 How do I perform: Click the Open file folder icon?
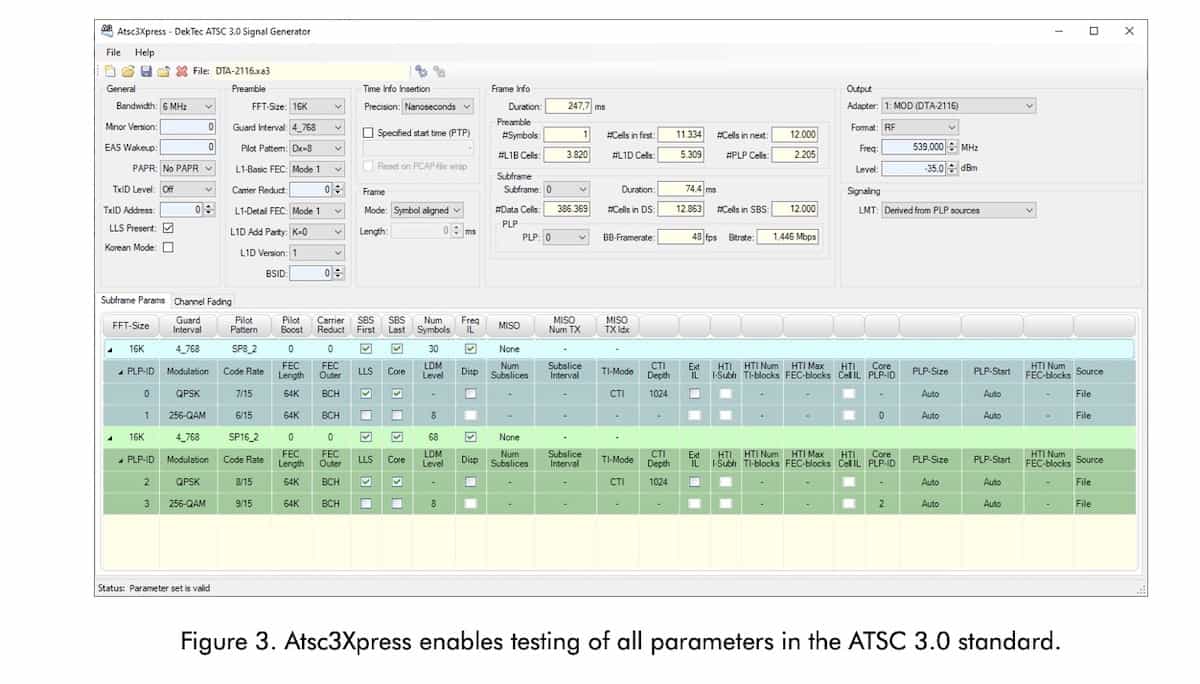[x=128, y=71]
